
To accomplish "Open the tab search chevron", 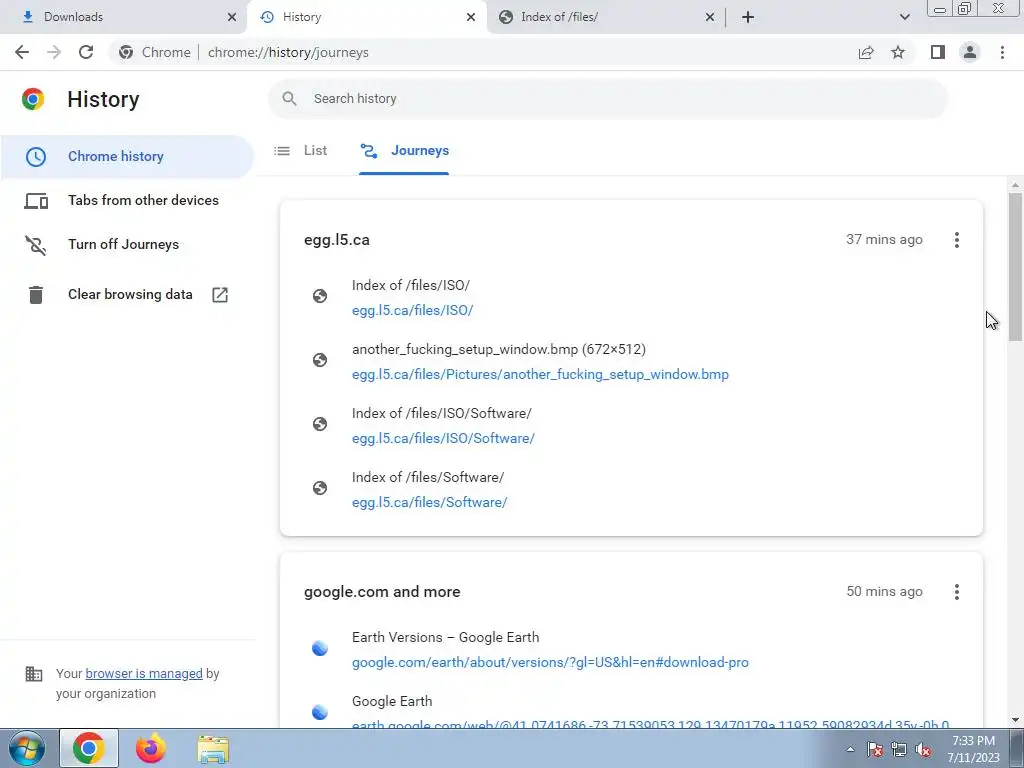I will 904,17.
